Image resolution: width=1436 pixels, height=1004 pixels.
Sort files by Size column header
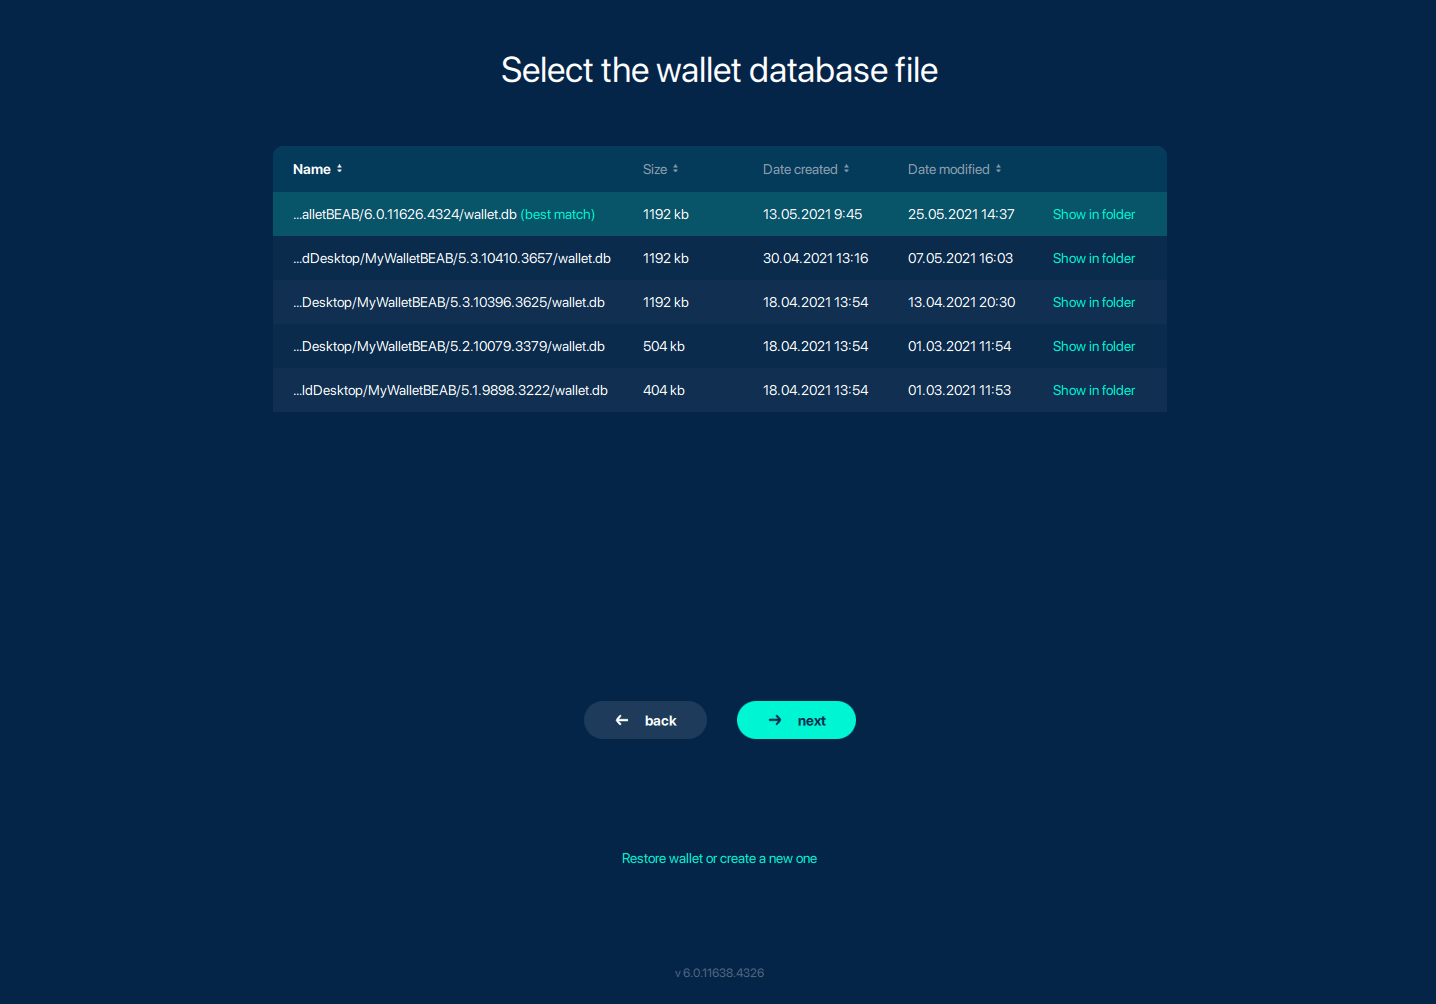click(x=654, y=169)
